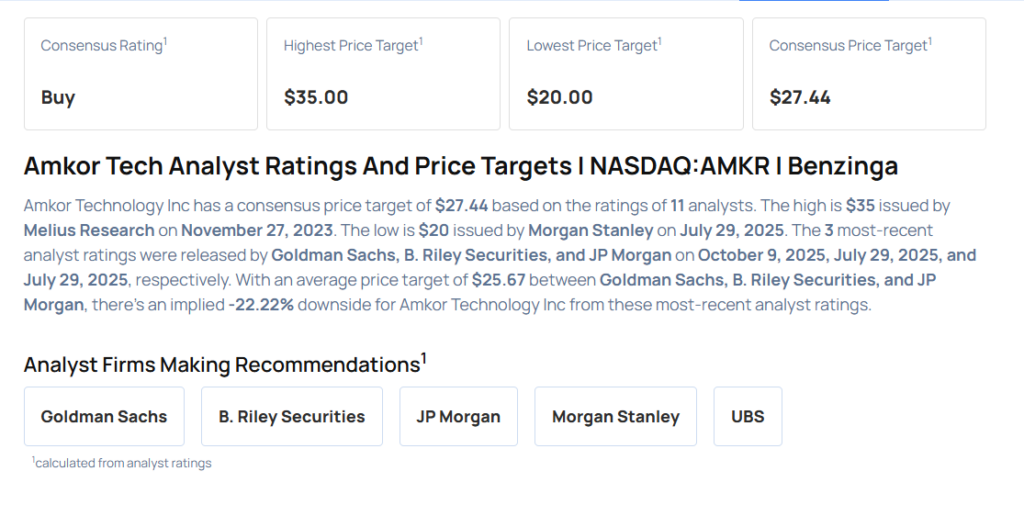Click the Goldman Sachs analyst firm button
1024x516 pixels.
point(104,416)
